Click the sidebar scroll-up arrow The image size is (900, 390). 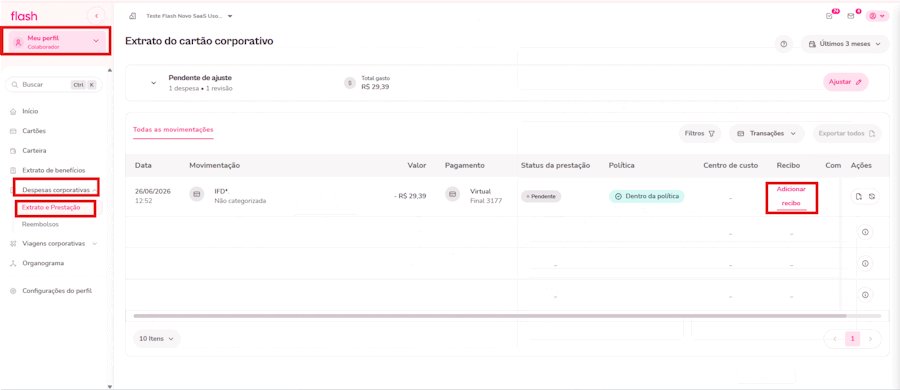(110, 69)
